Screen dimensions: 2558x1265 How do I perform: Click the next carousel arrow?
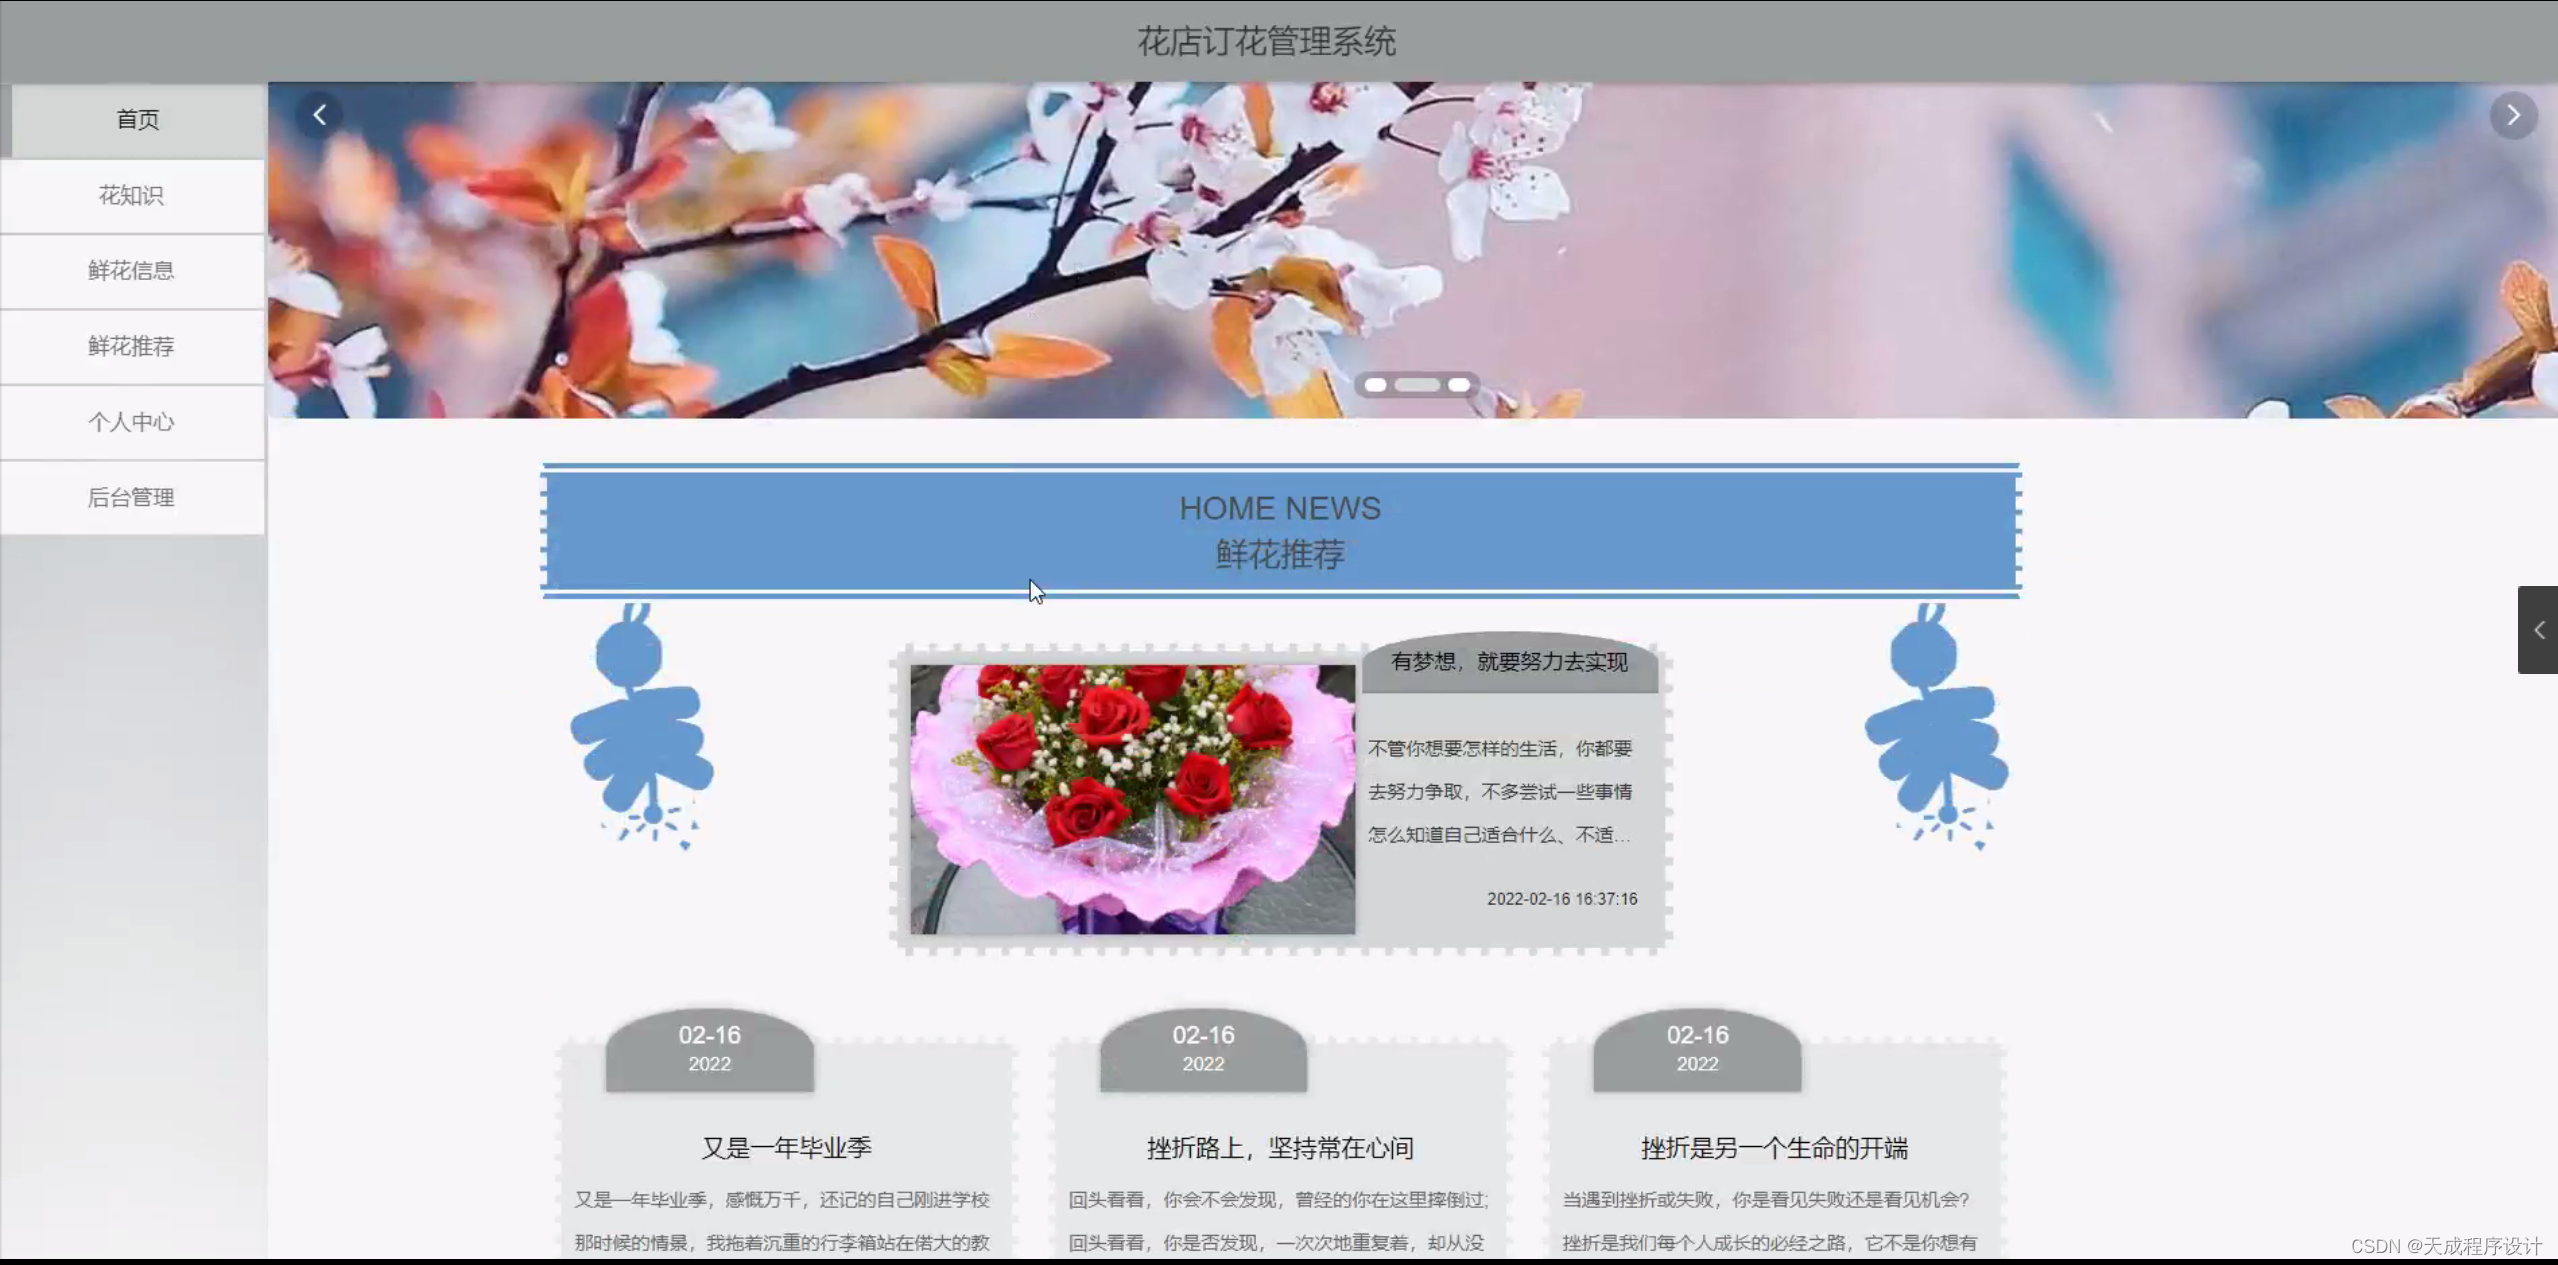tap(2511, 115)
